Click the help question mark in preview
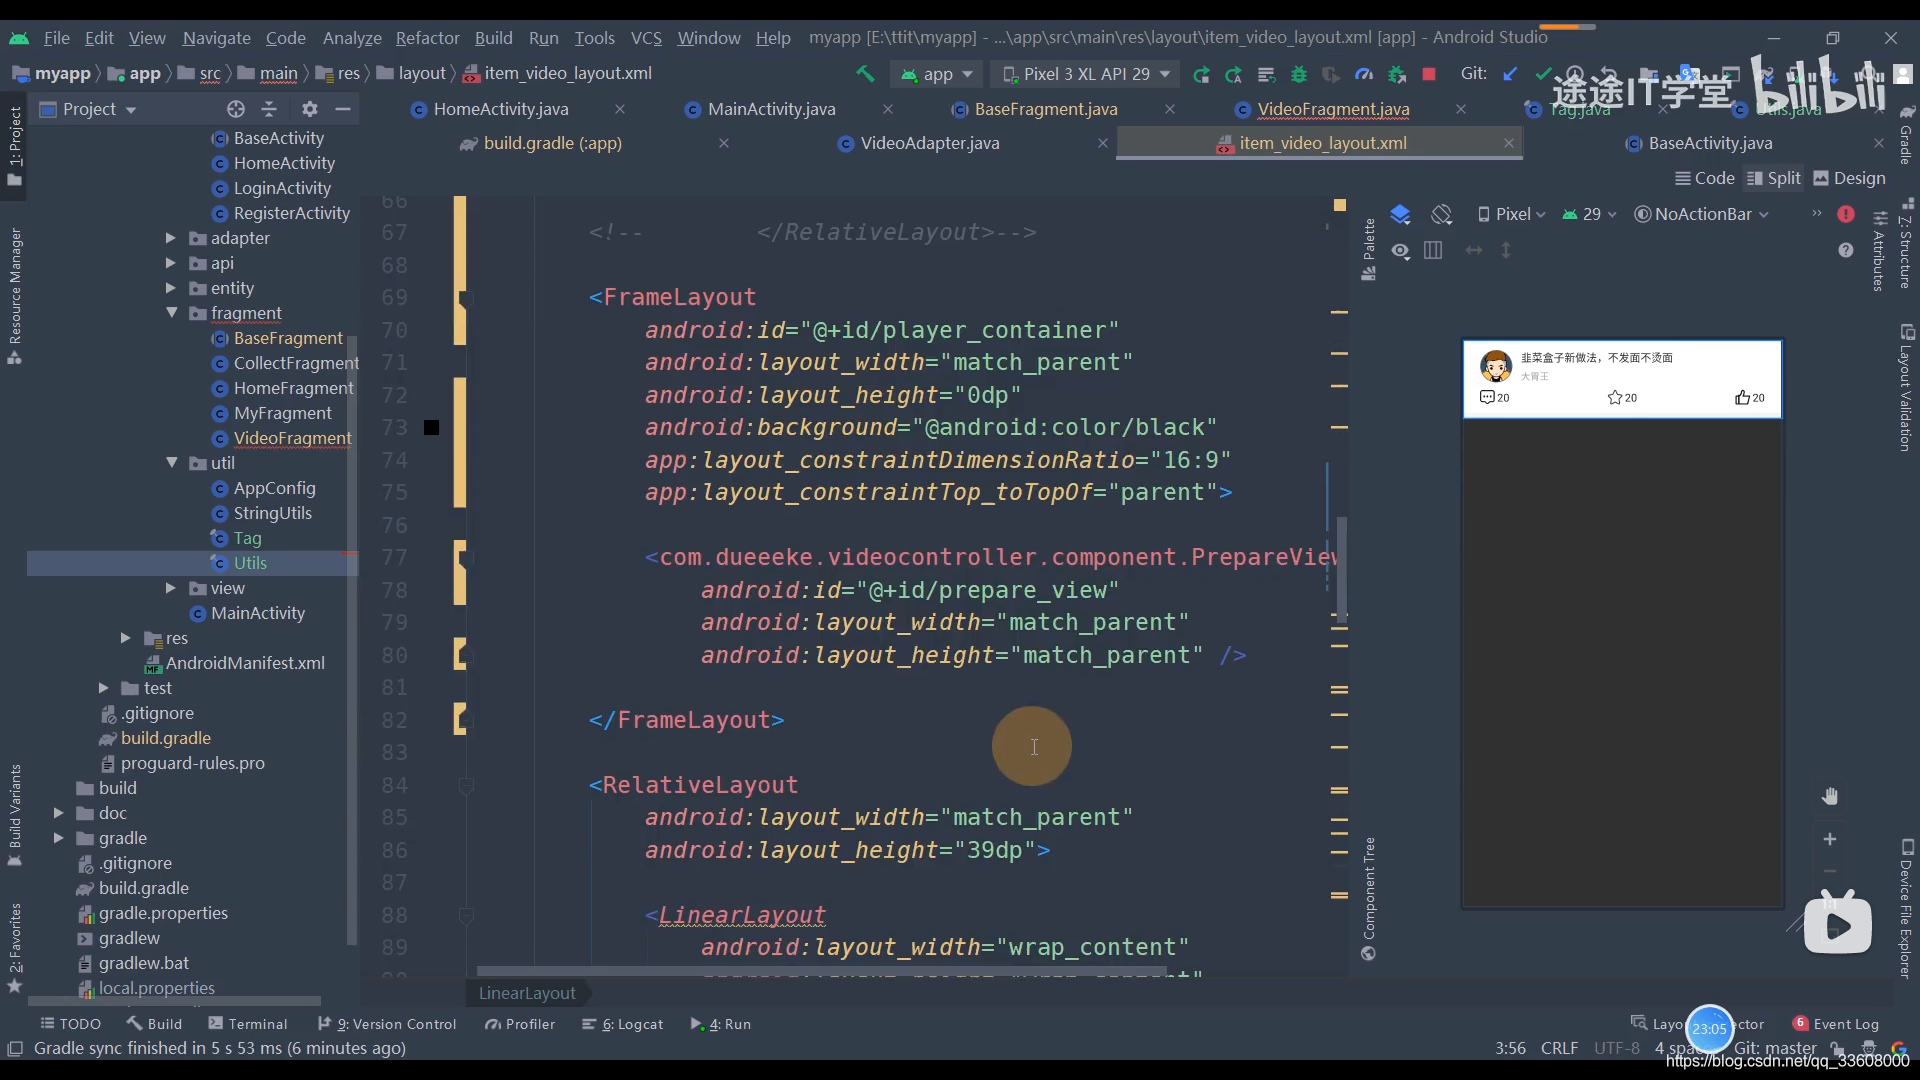Screen dimensions: 1920x1080 [1846, 250]
